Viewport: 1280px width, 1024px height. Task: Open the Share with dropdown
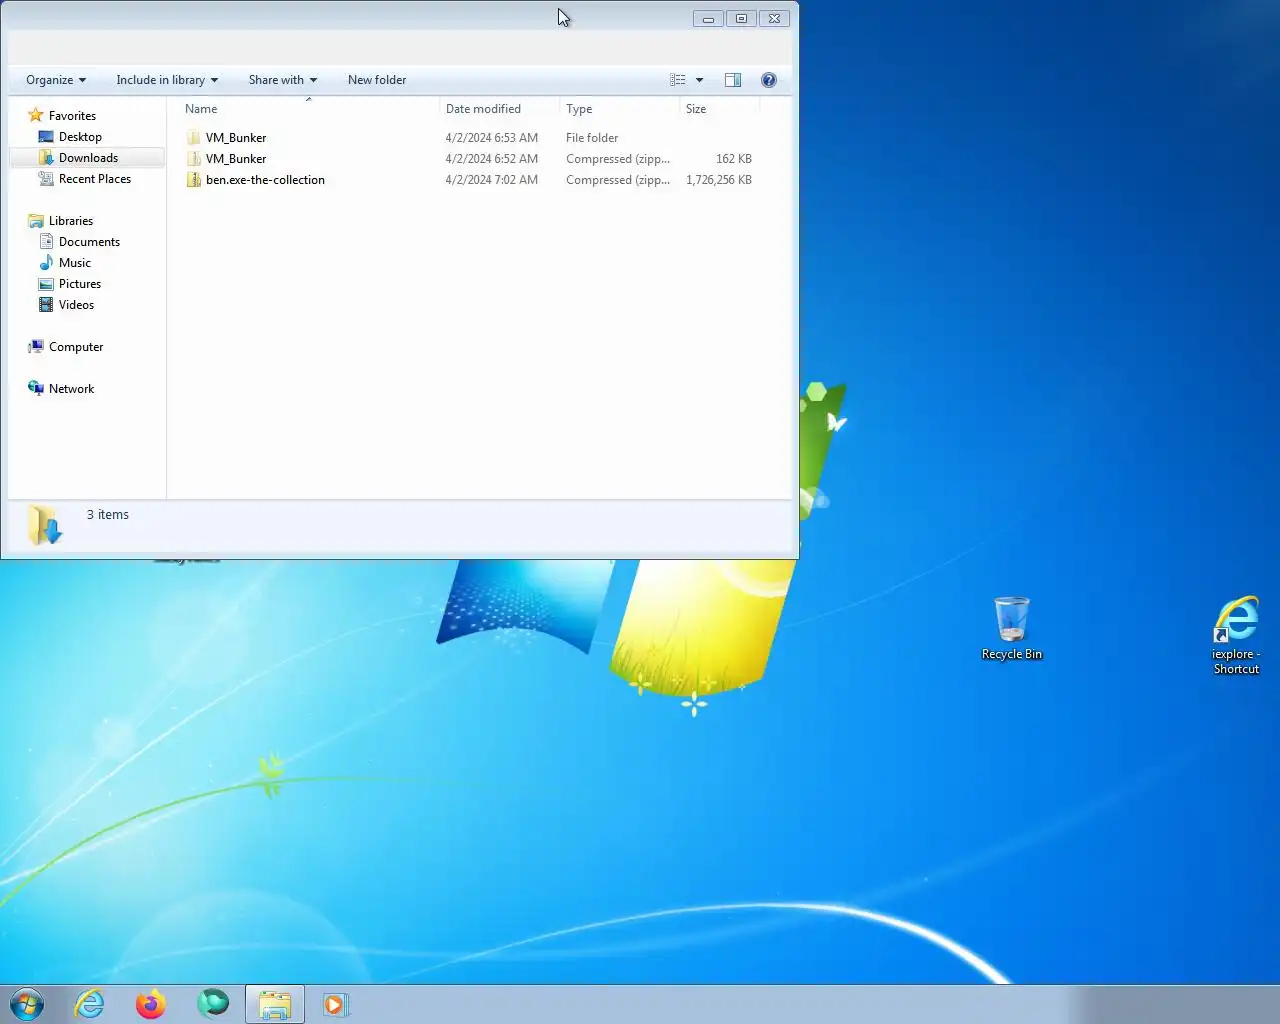click(282, 80)
